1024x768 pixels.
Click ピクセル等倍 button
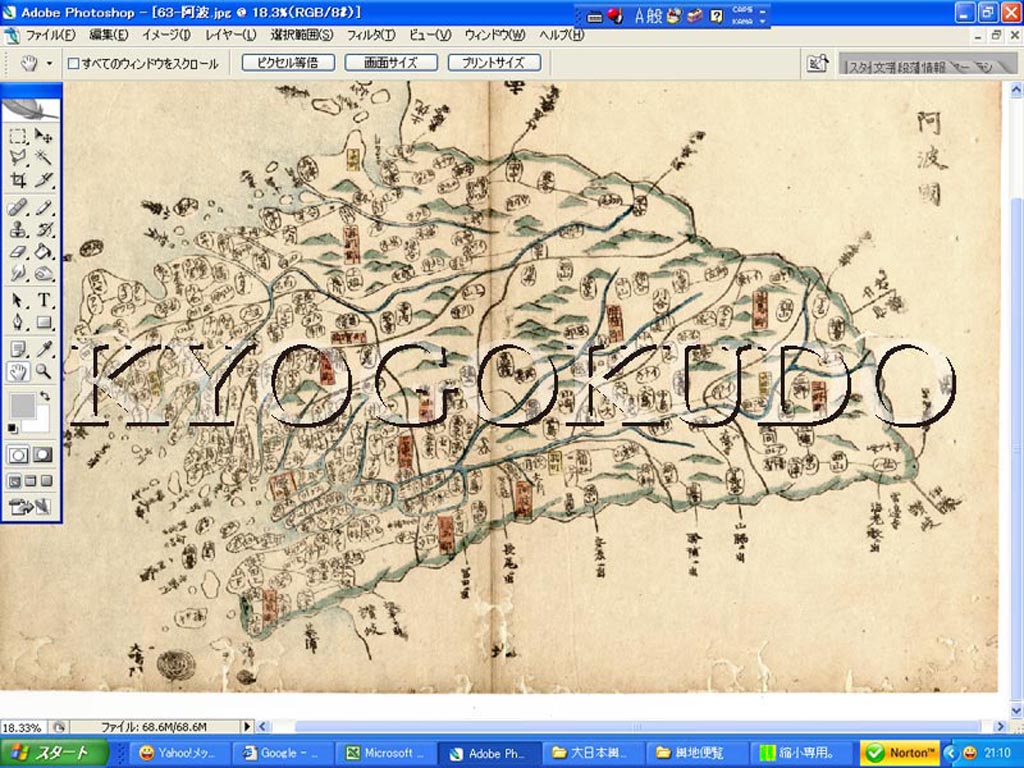(x=288, y=63)
